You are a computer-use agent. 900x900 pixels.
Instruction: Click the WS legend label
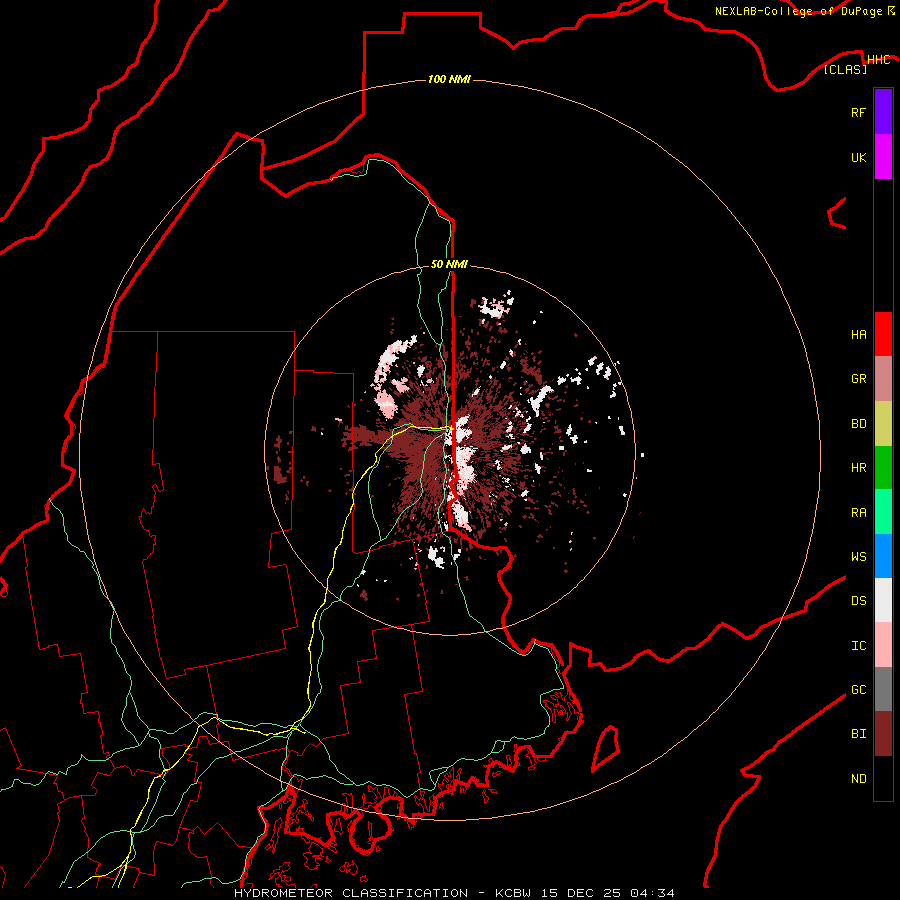858,557
